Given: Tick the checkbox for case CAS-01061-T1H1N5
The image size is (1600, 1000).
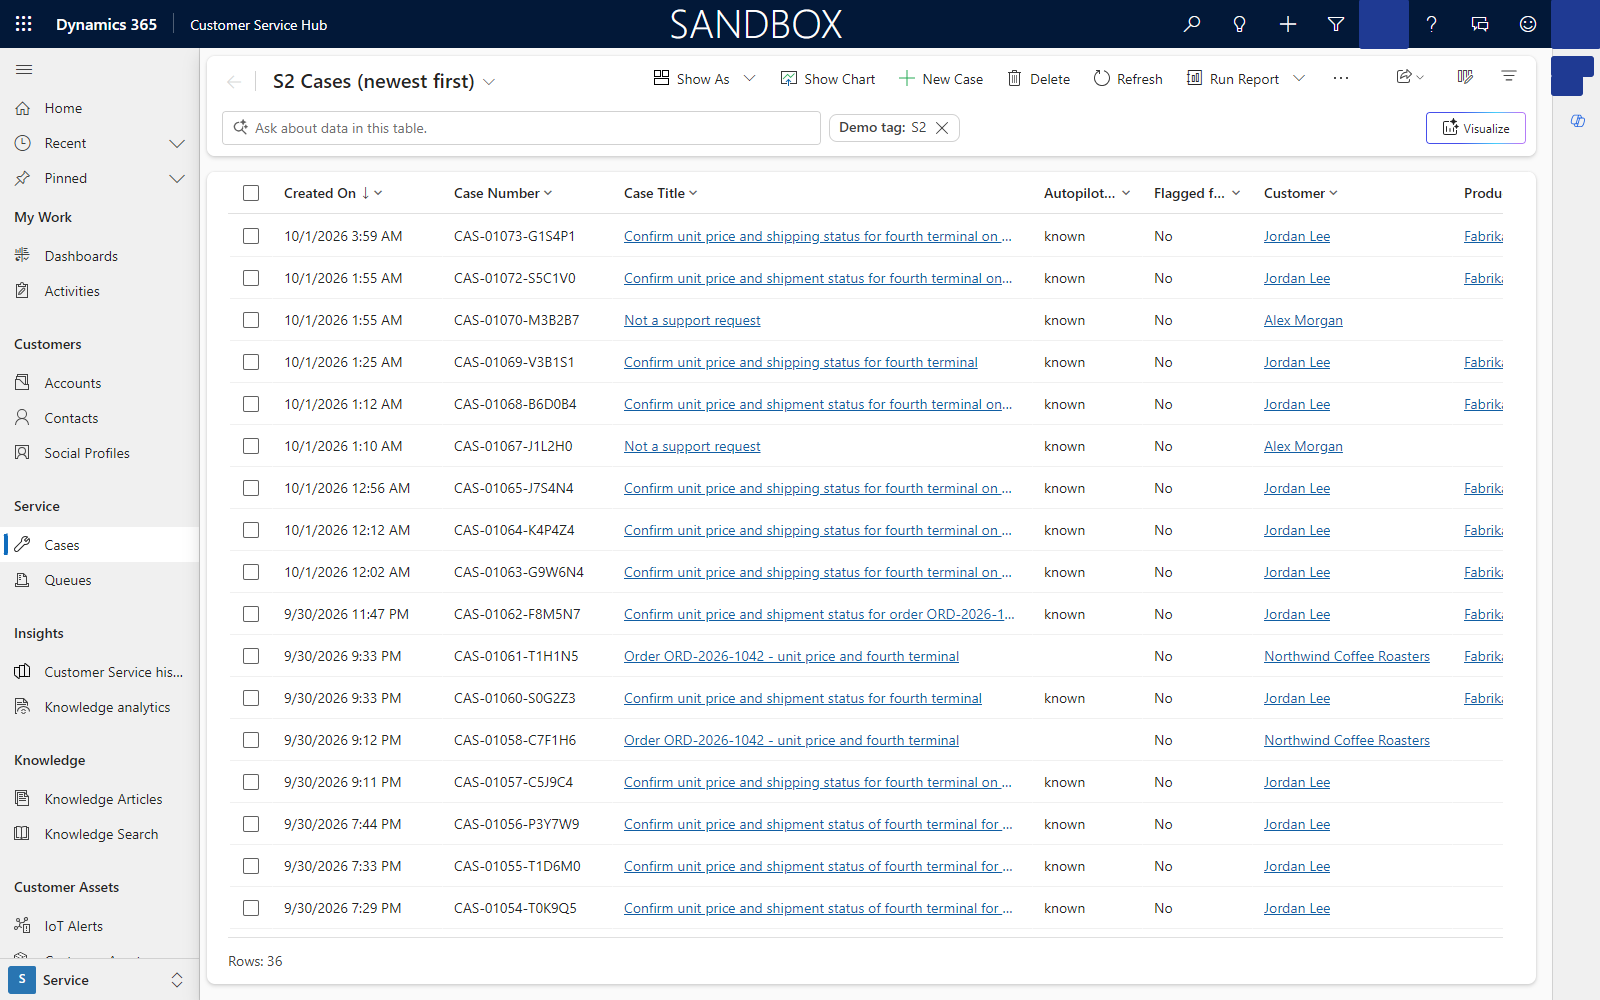Looking at the screenshot, I should tap(251, 656).
